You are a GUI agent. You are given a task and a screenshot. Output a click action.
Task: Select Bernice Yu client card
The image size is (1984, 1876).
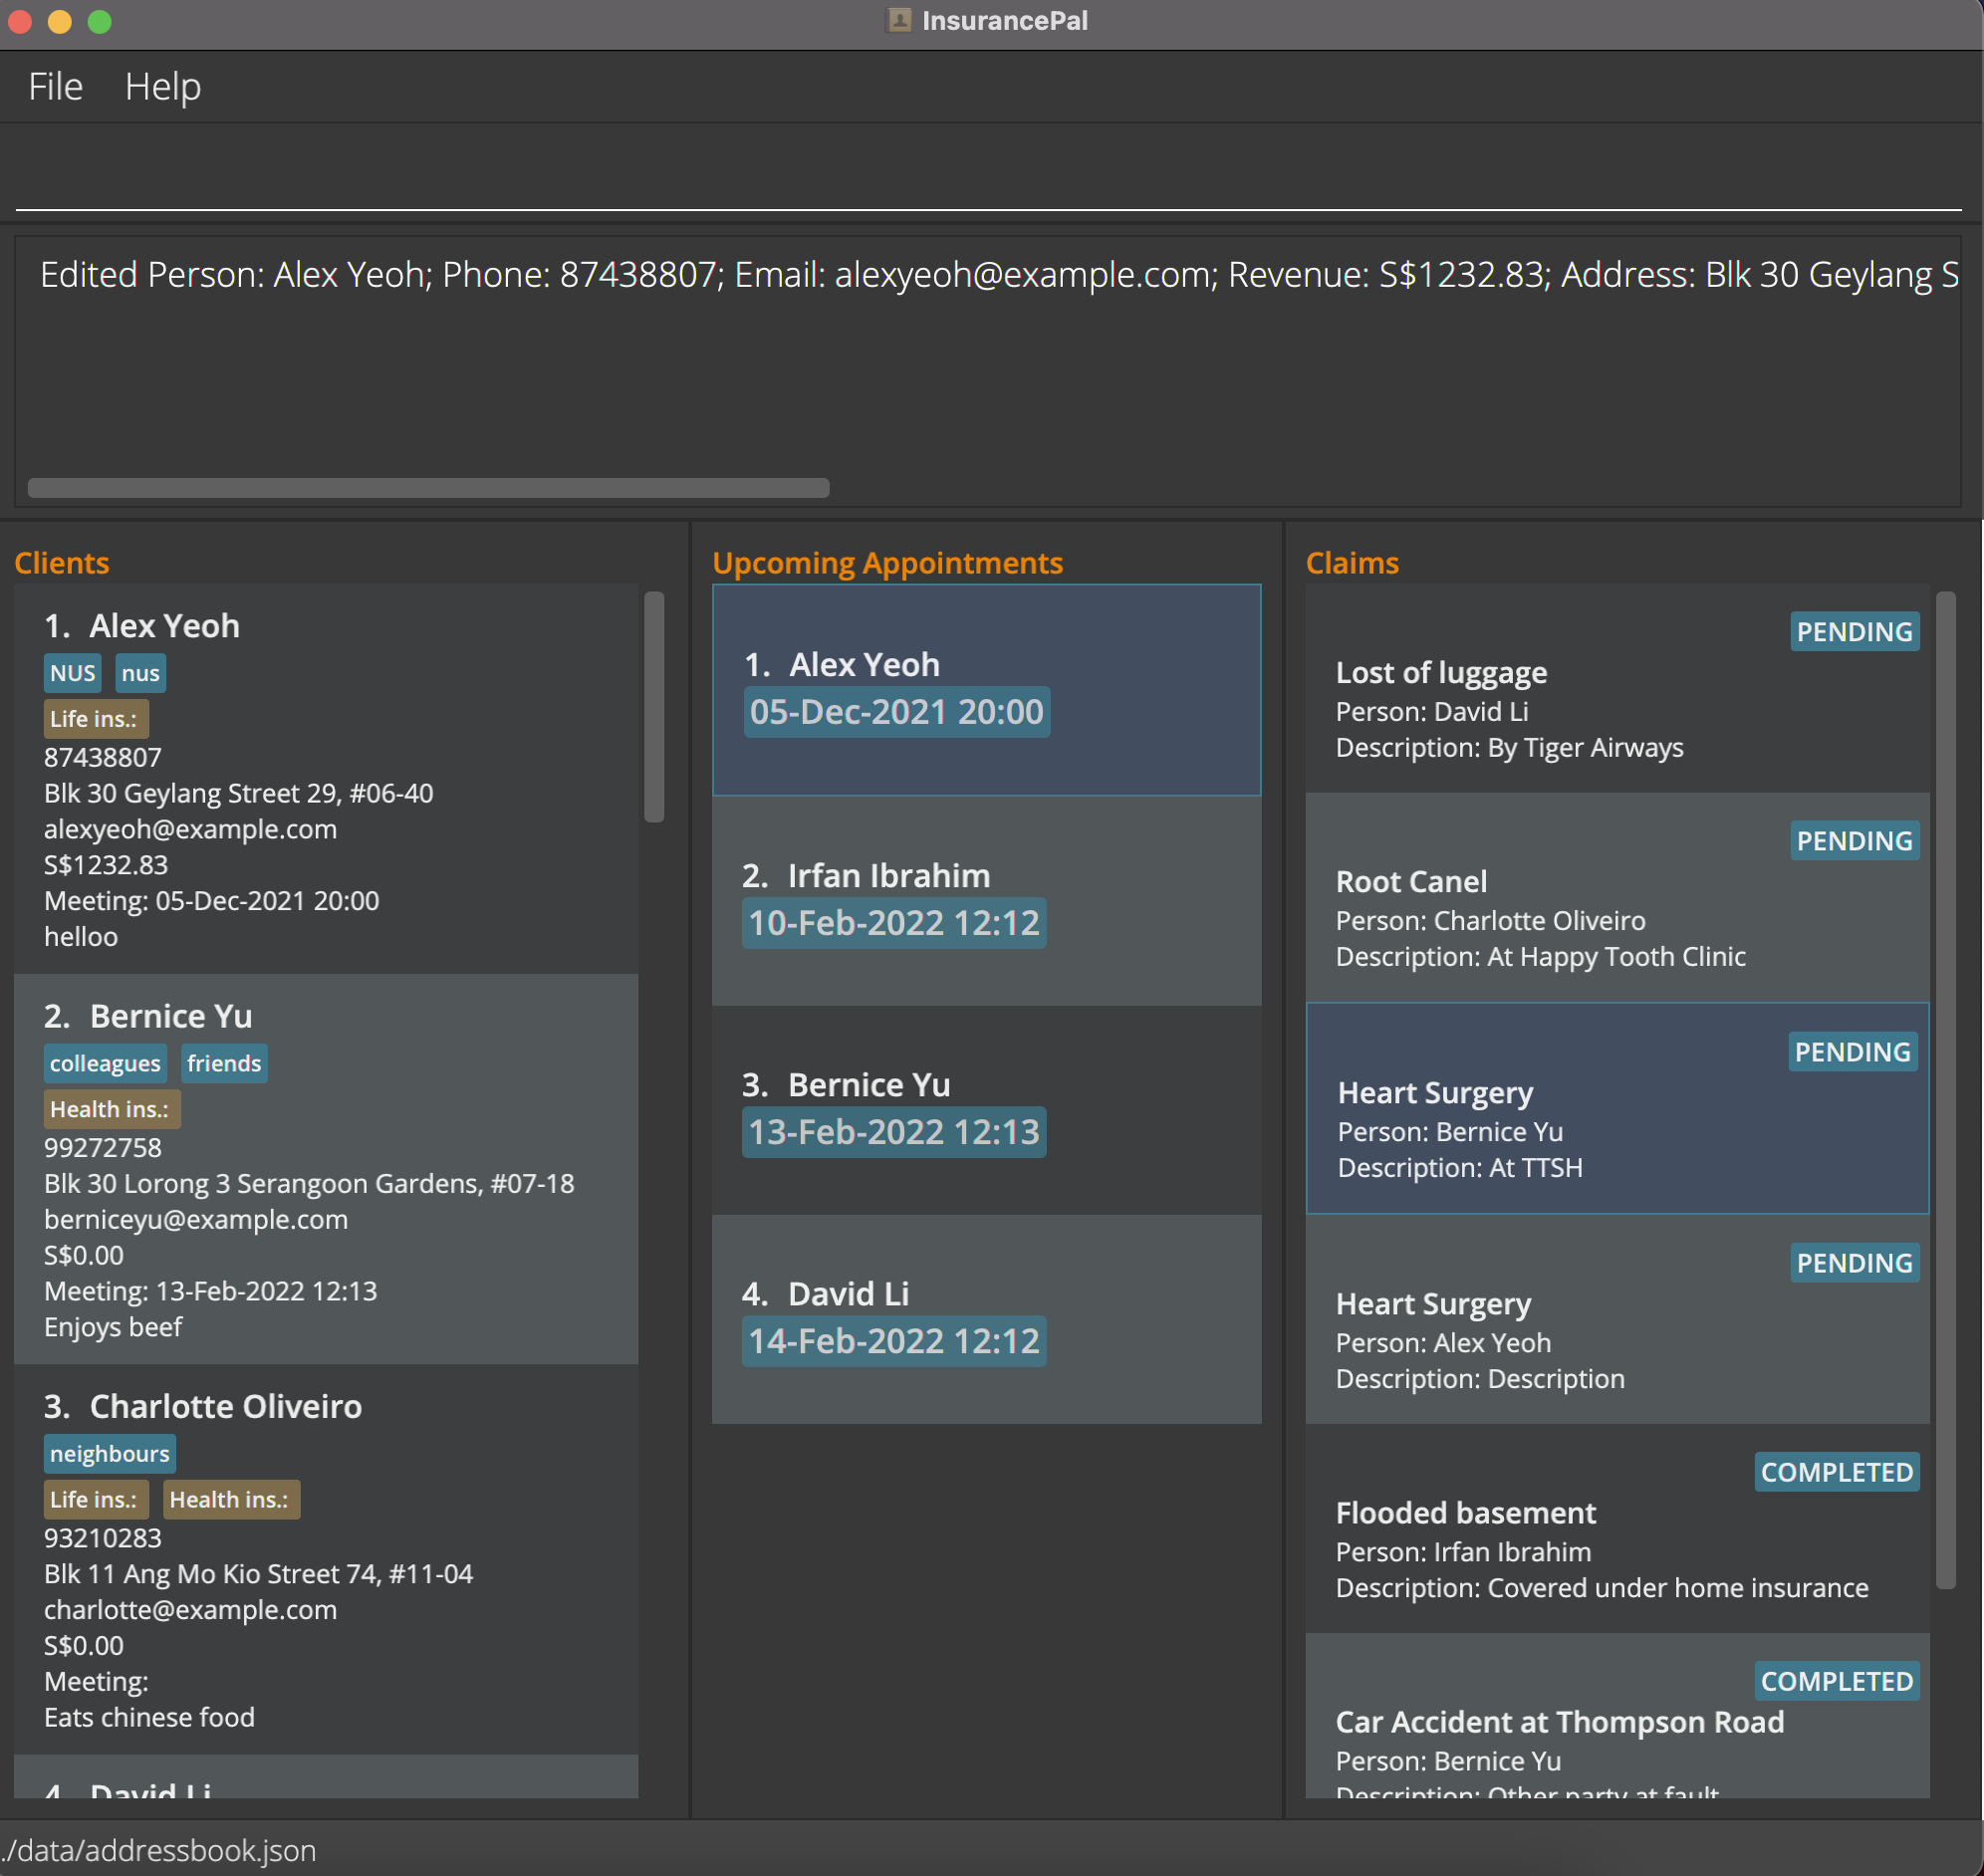click(326, 1170)
